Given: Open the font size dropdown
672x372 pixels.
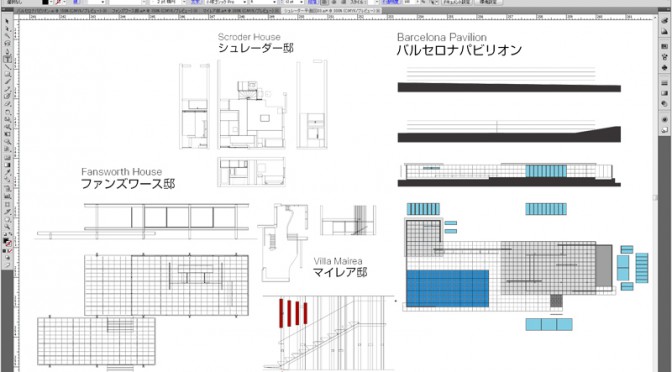Looking at the screenshot, I should (x=301, y=2).
